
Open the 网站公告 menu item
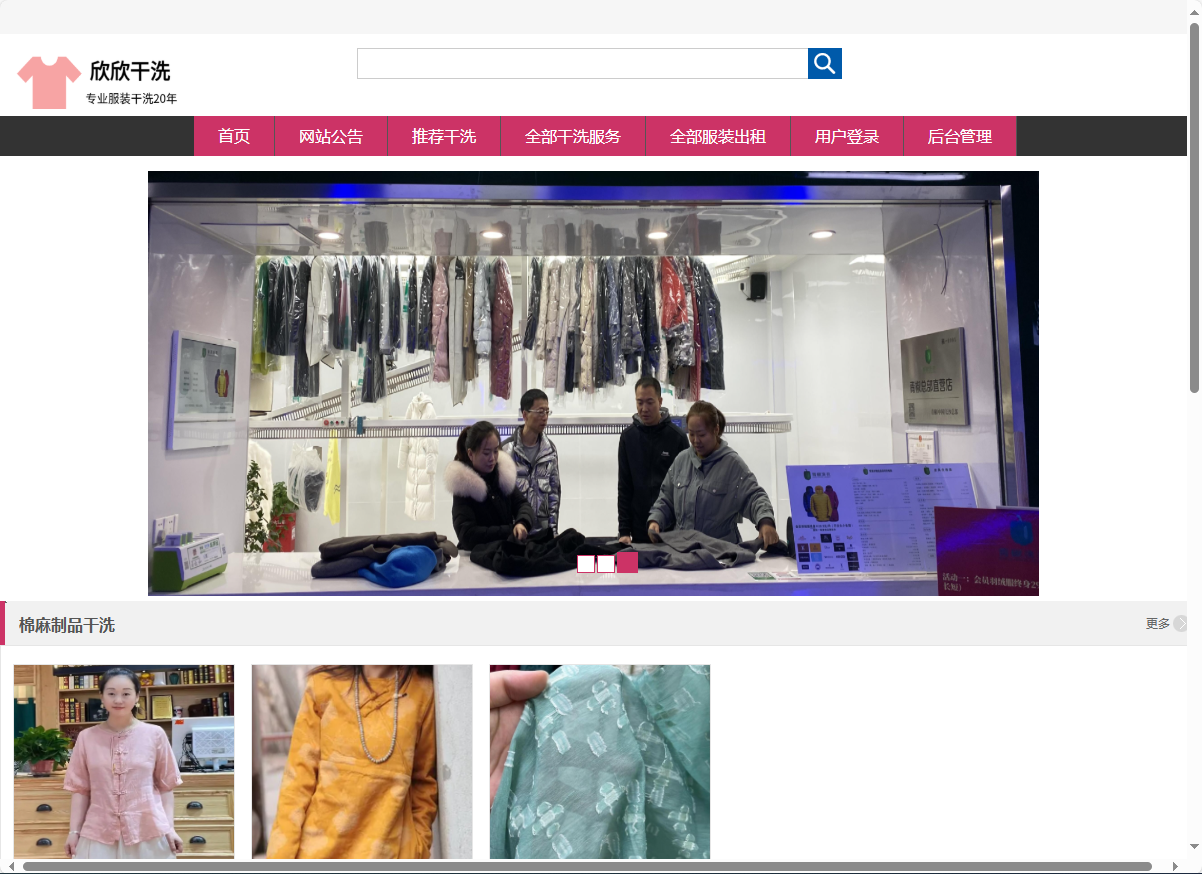coord(331,136)
